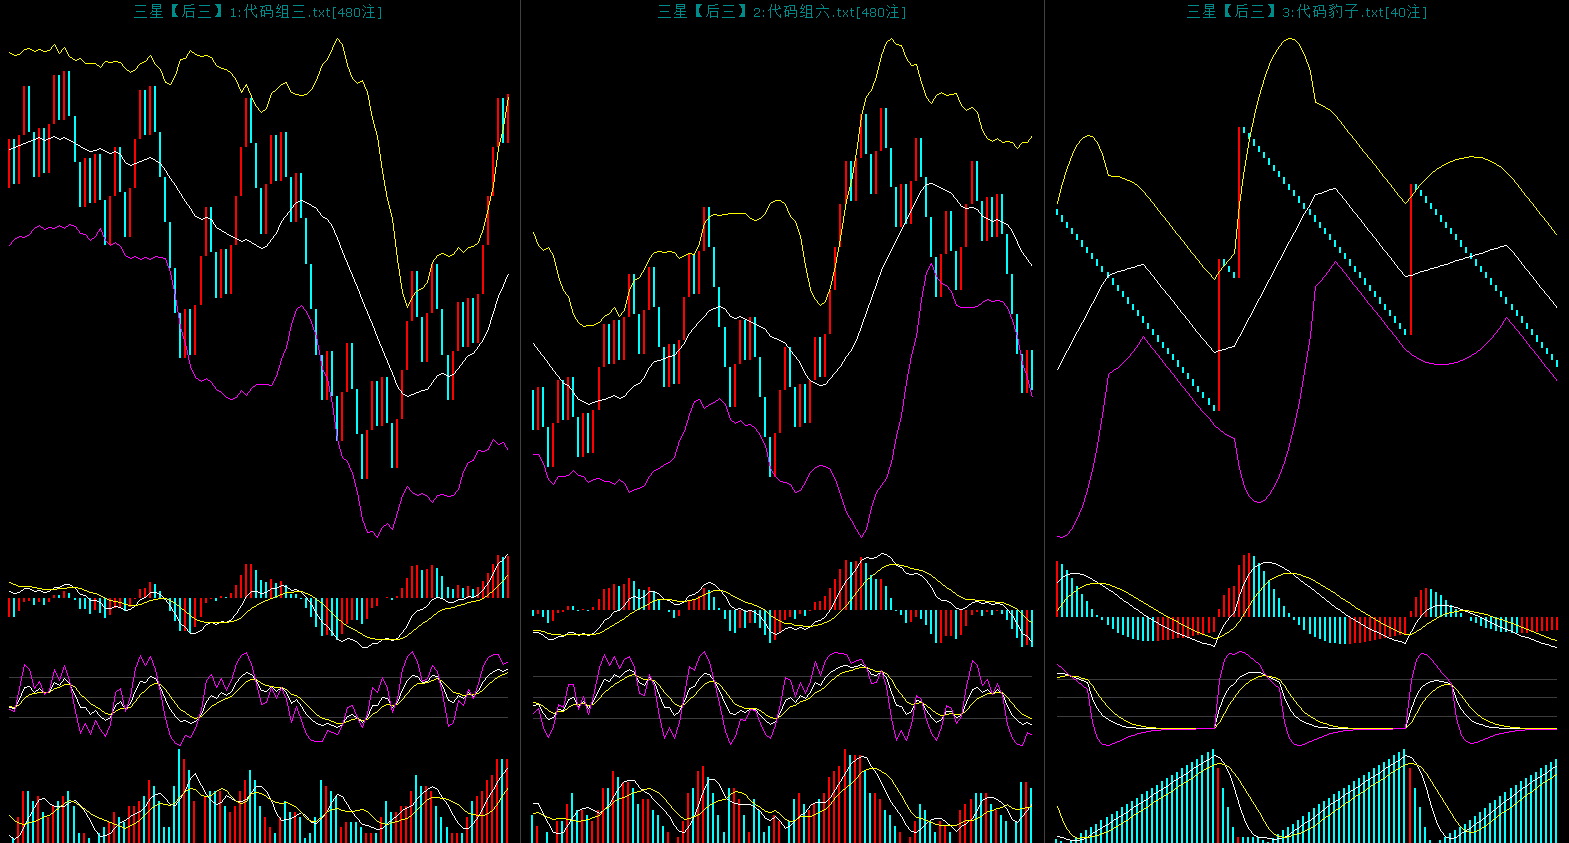
Task: Select the bottom volume bars in 代码组三 panel
Action: [x=259, y=805]
